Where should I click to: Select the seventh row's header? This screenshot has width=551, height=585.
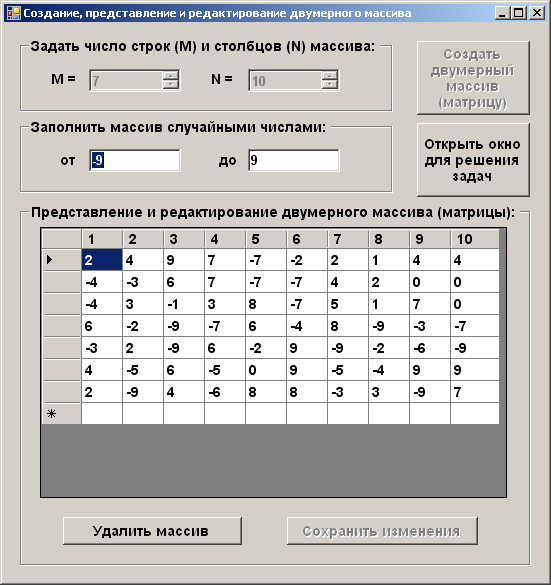tap(62, 392)
